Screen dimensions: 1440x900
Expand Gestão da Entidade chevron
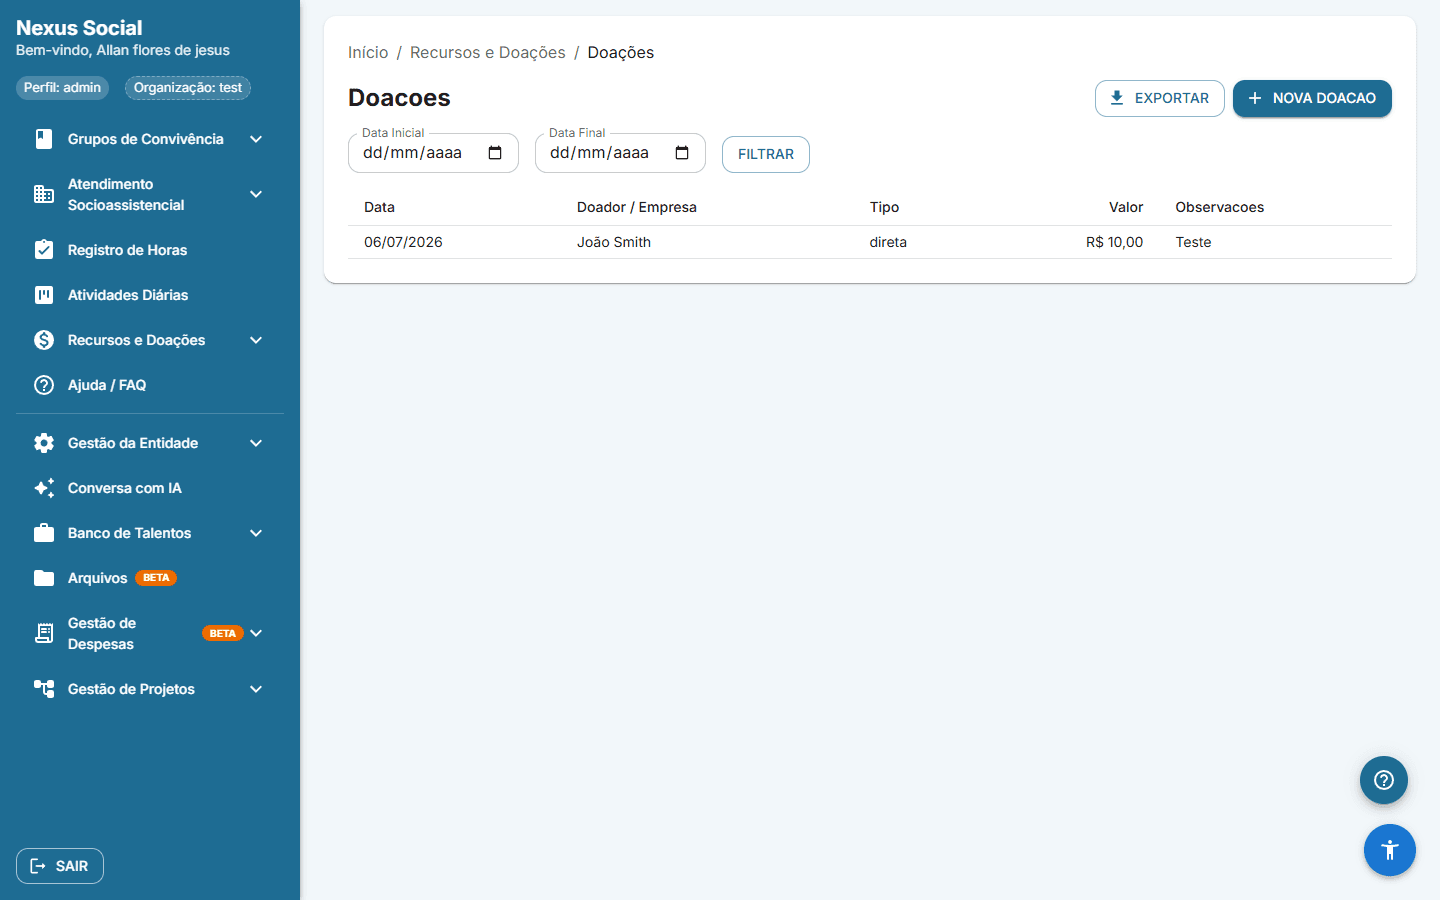click(x=256, y=443)
